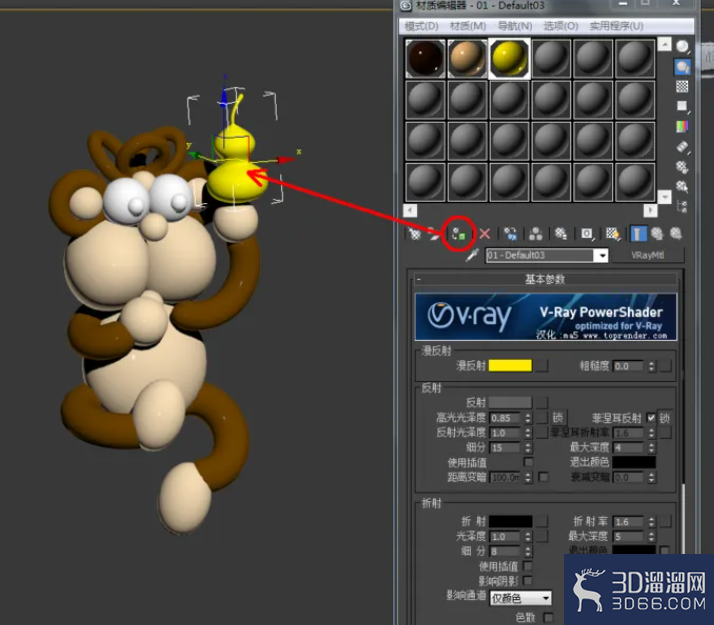Click the Go to Parent icon
The image size is (714, 625).
tap(657, 234)
